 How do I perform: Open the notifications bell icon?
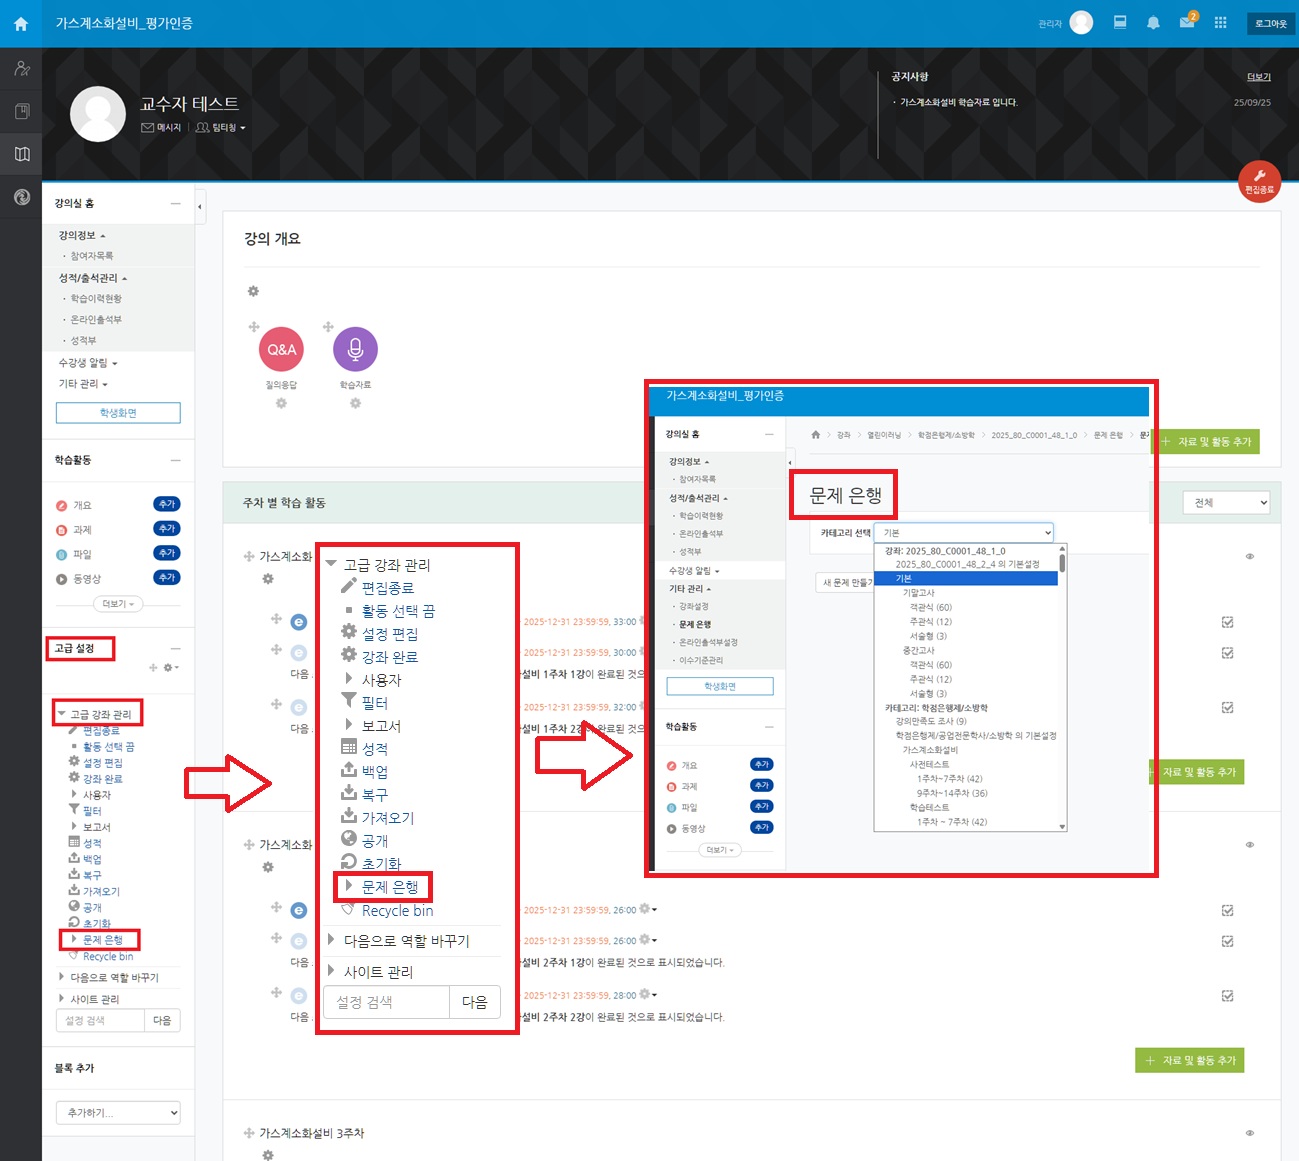point(1153,23)
